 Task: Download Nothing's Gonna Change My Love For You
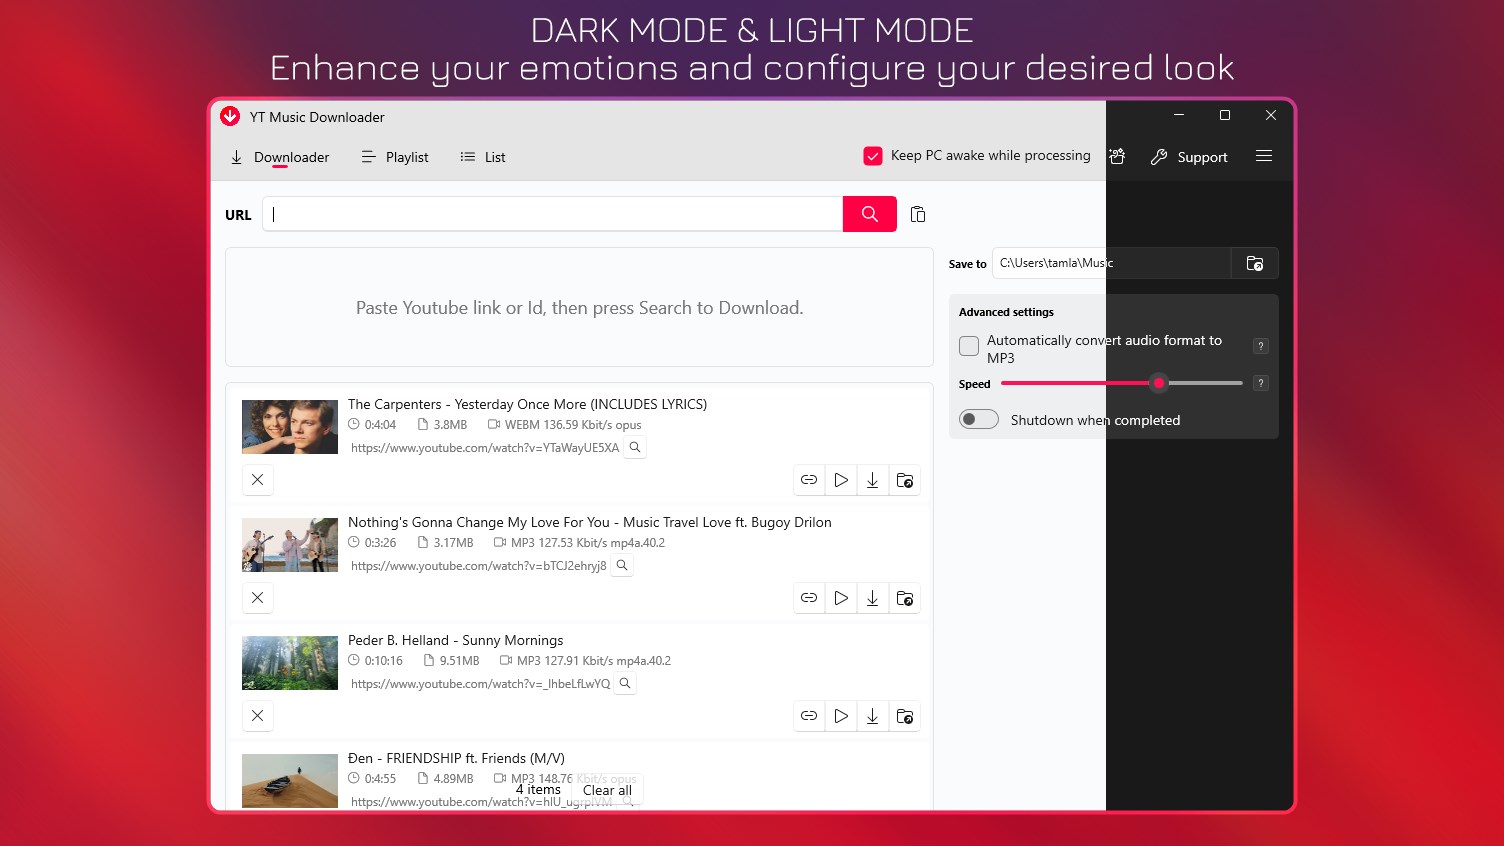pos(873,598)
